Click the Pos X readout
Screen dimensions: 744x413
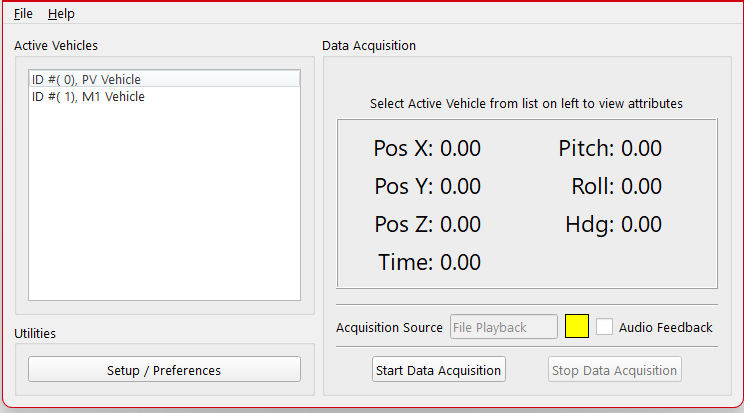[427, 149]
